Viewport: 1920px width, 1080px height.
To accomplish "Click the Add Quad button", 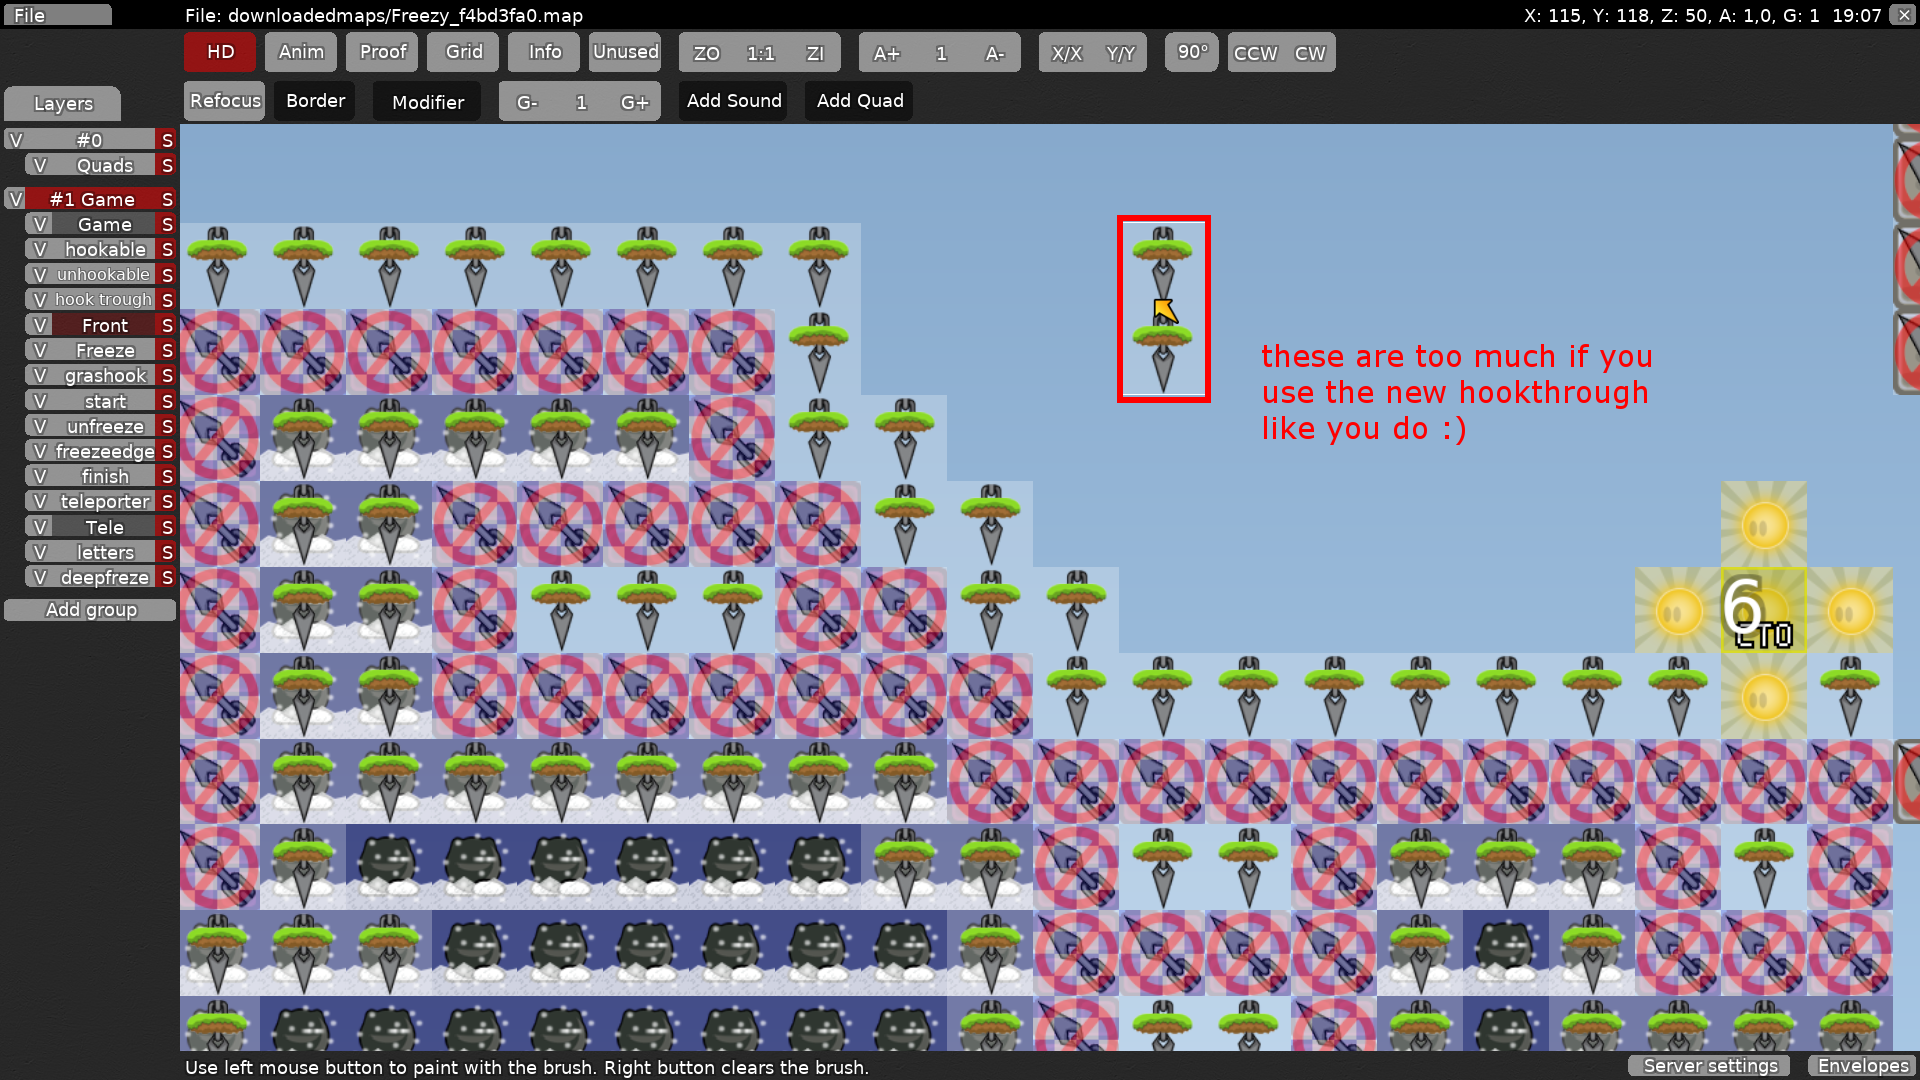I will [x=859, y=101].
